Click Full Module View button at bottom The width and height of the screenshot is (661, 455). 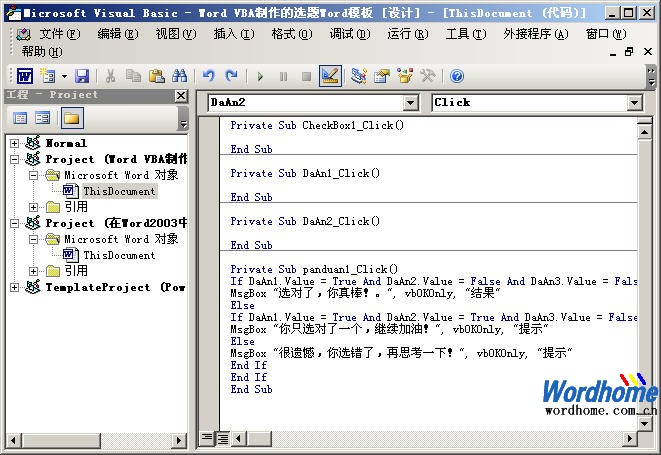[x=222, y=439]
